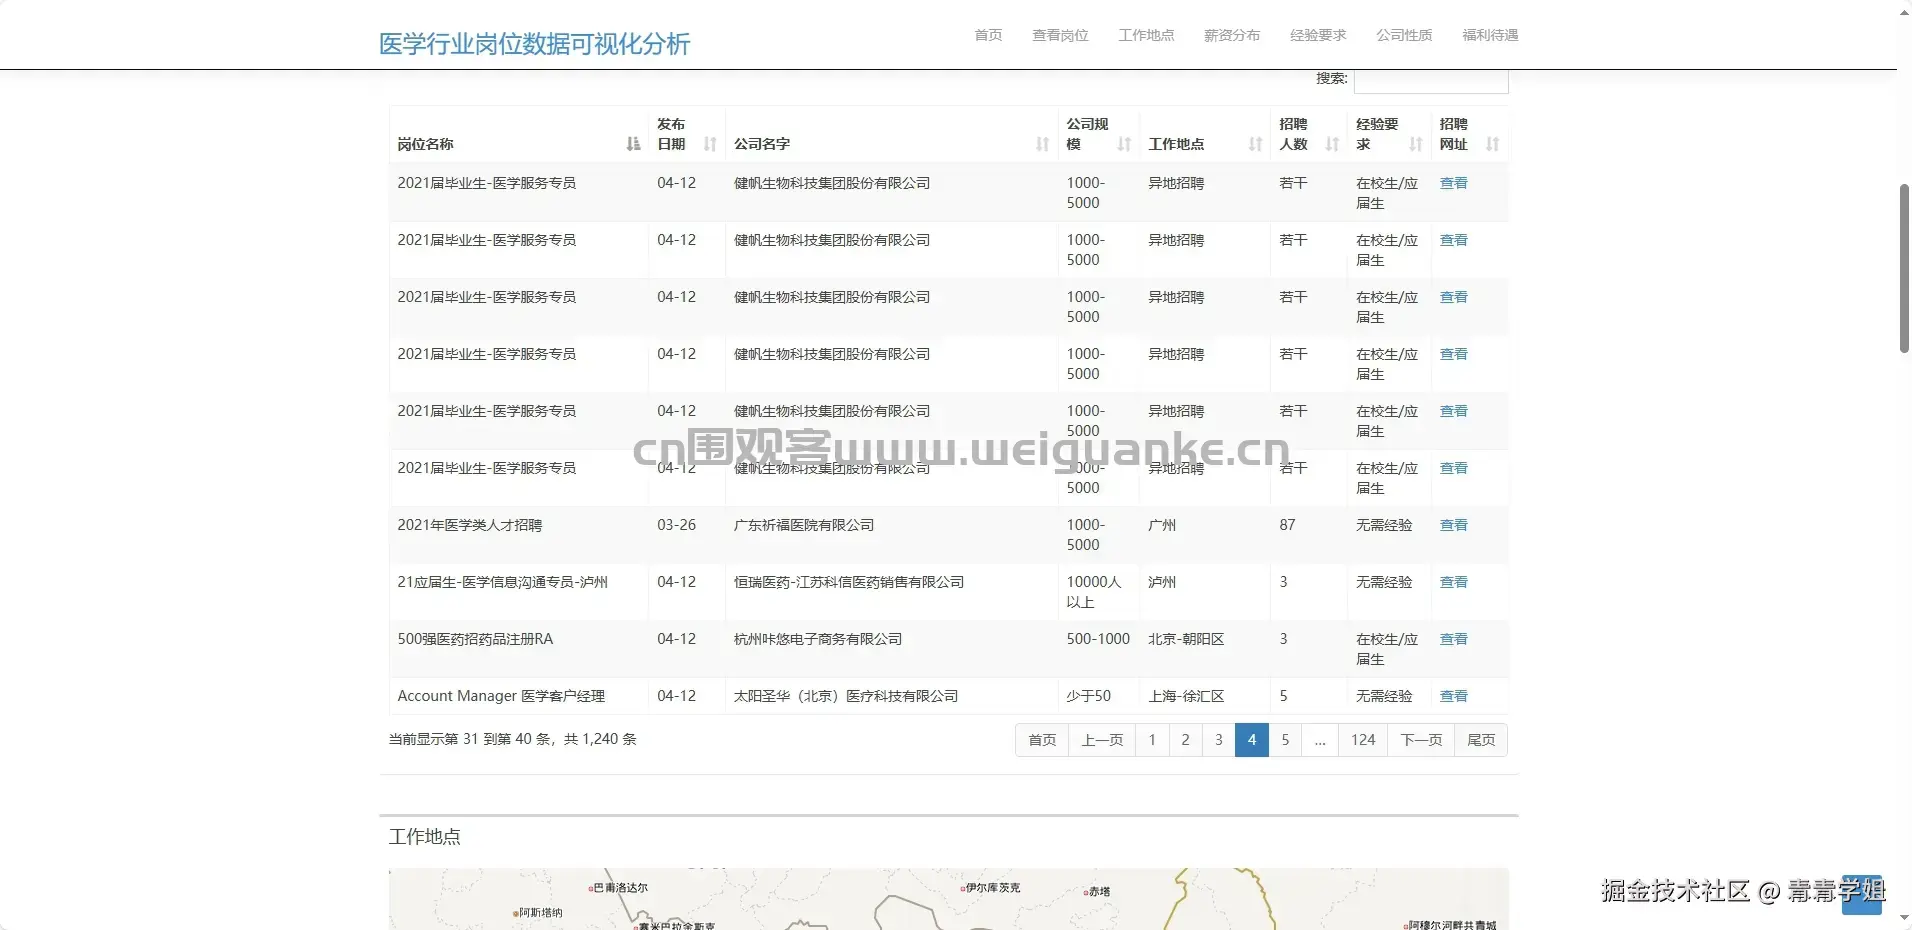1912x930 pixels.
Task: Go to 工作地点 navigation item
Action: 1146,35
